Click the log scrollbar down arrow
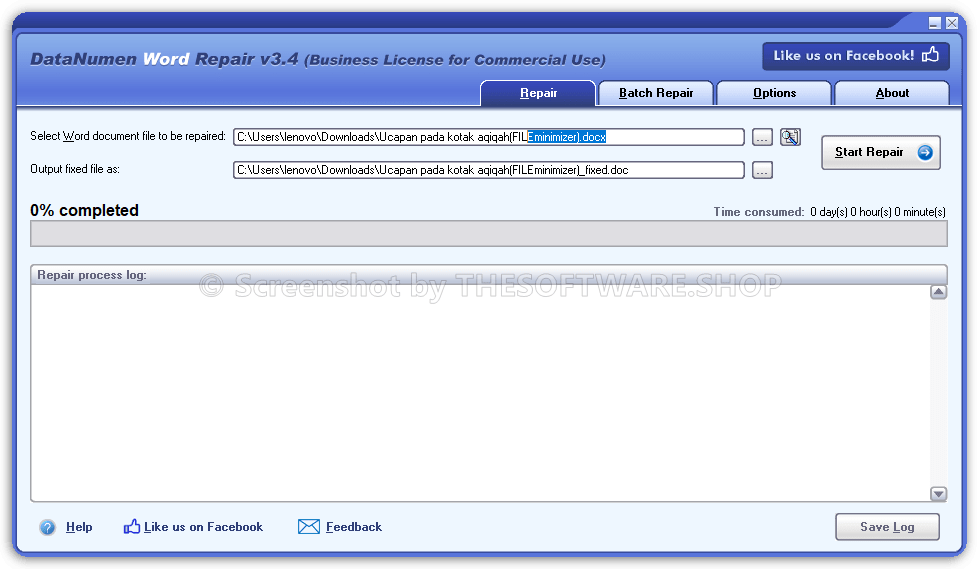 [938, 493]
